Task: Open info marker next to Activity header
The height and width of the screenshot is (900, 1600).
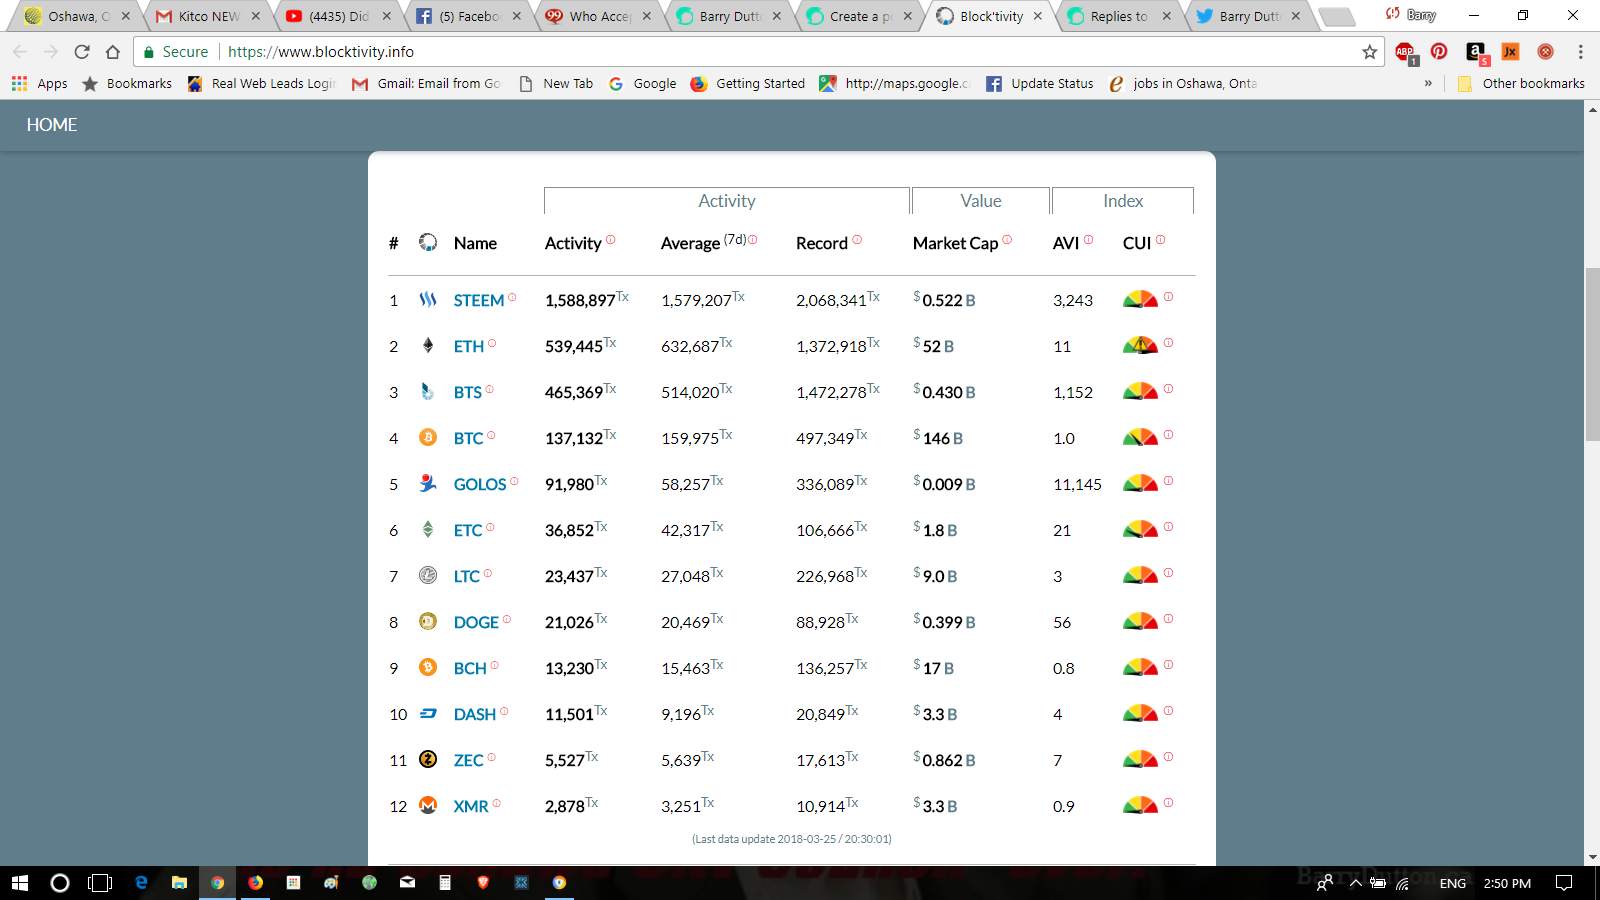Action: click(610, 239)
